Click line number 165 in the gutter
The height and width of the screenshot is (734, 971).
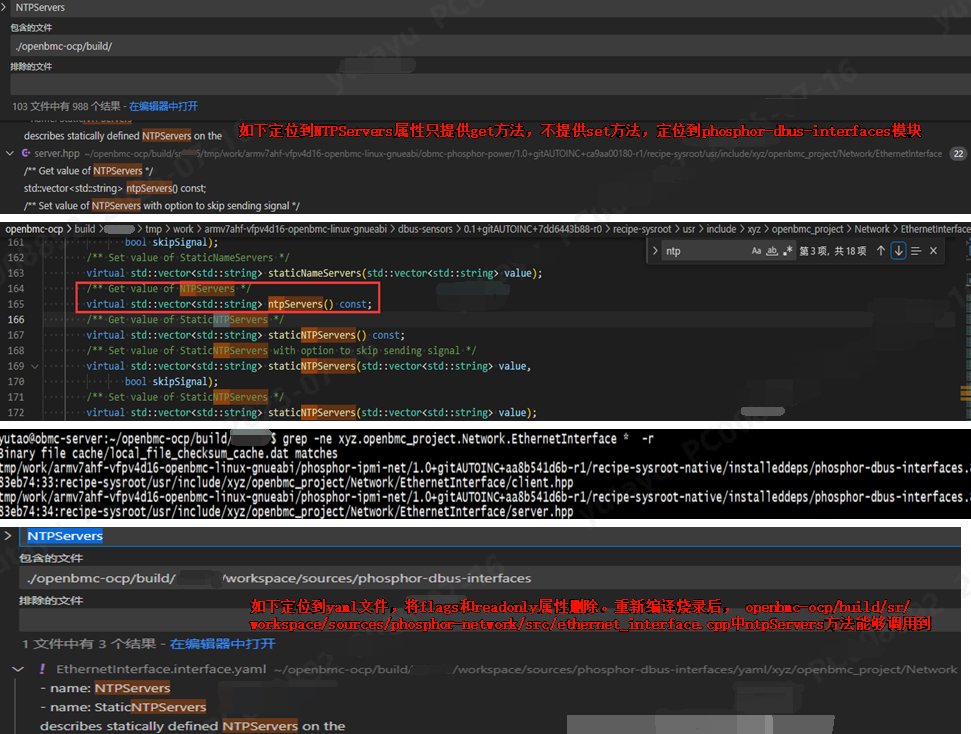[16, 304]
